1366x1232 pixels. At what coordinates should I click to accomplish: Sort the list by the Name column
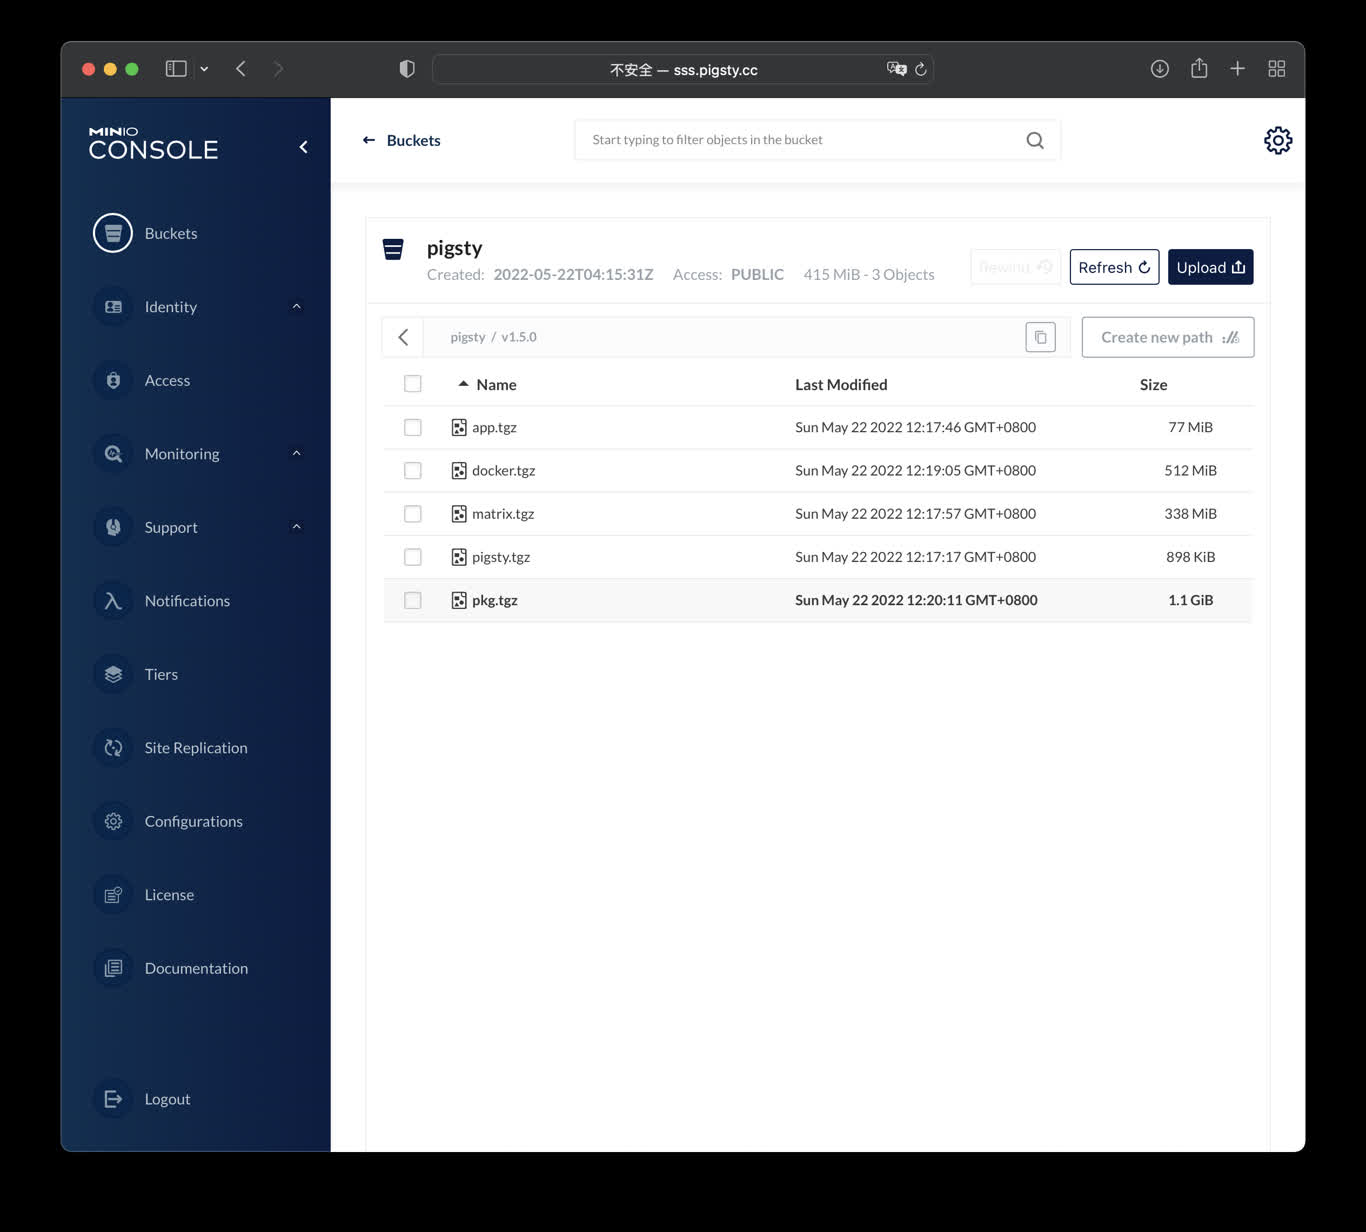(495, 385)
